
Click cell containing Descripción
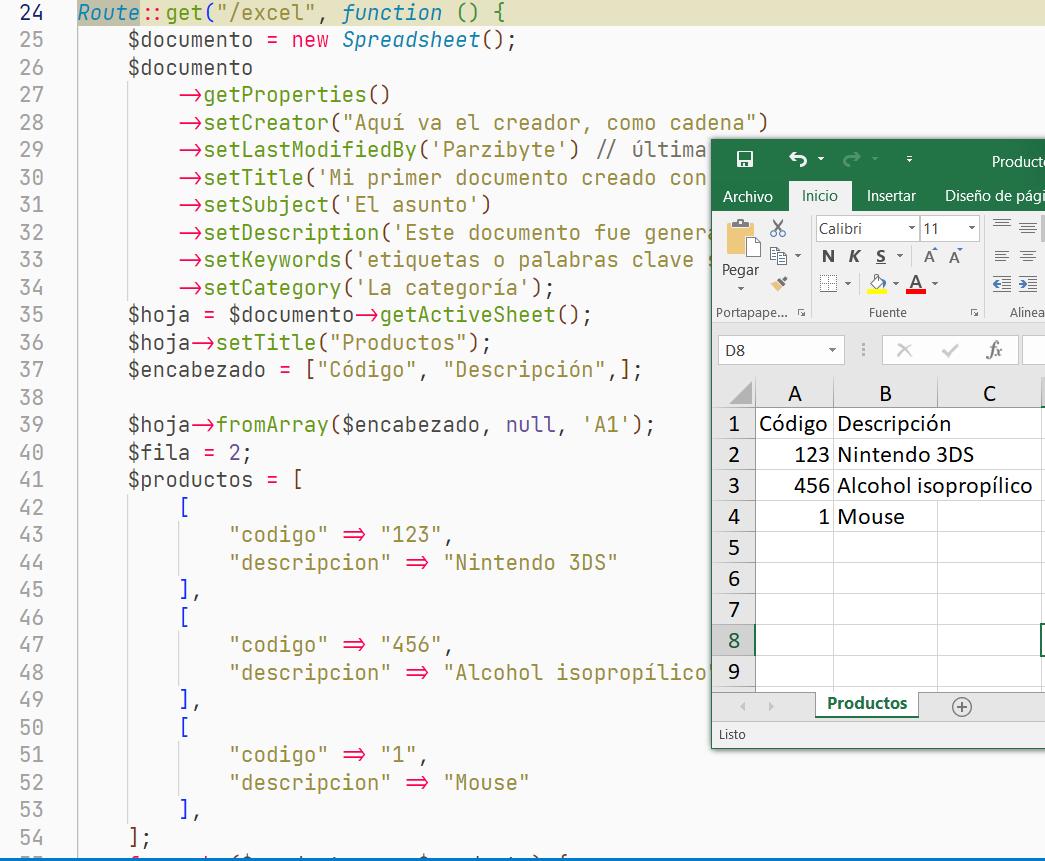(x=886, y=424)
